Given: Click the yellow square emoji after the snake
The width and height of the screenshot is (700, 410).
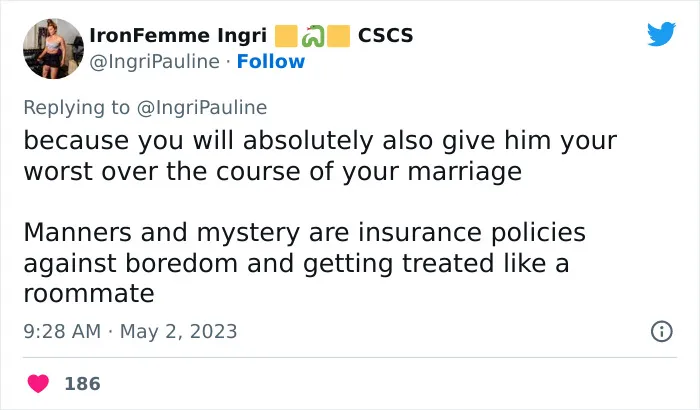Looking at the screenshot, I should tap(339, 36).
